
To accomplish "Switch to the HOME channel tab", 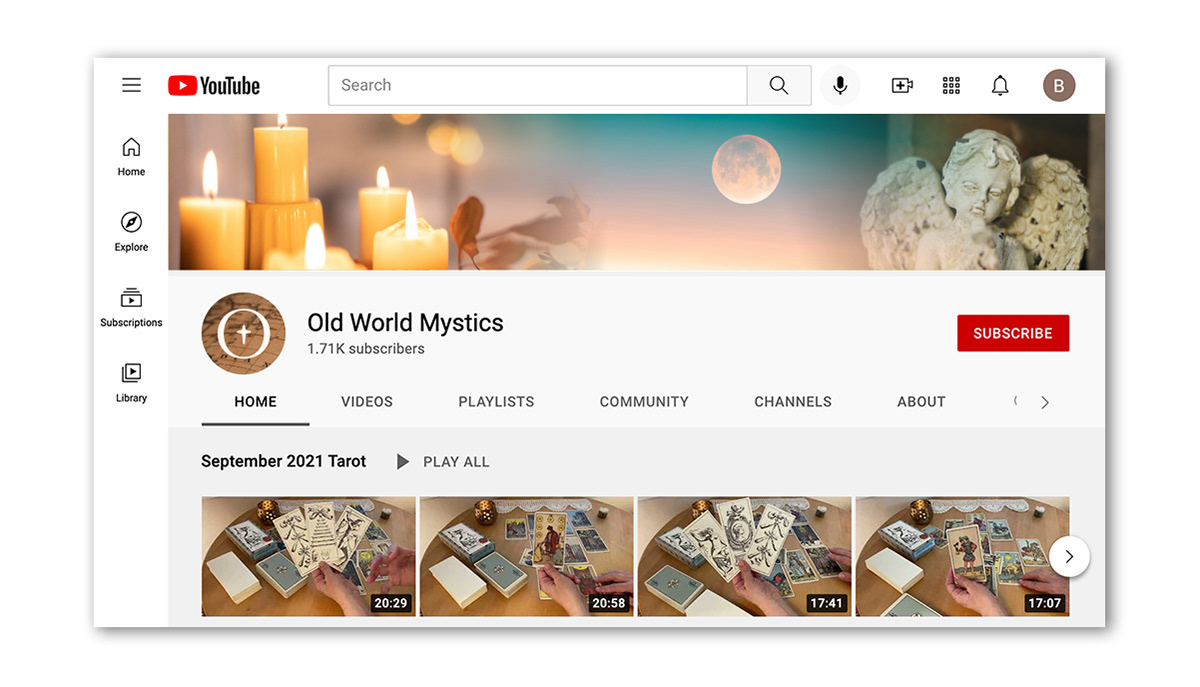I will (255, 402).
